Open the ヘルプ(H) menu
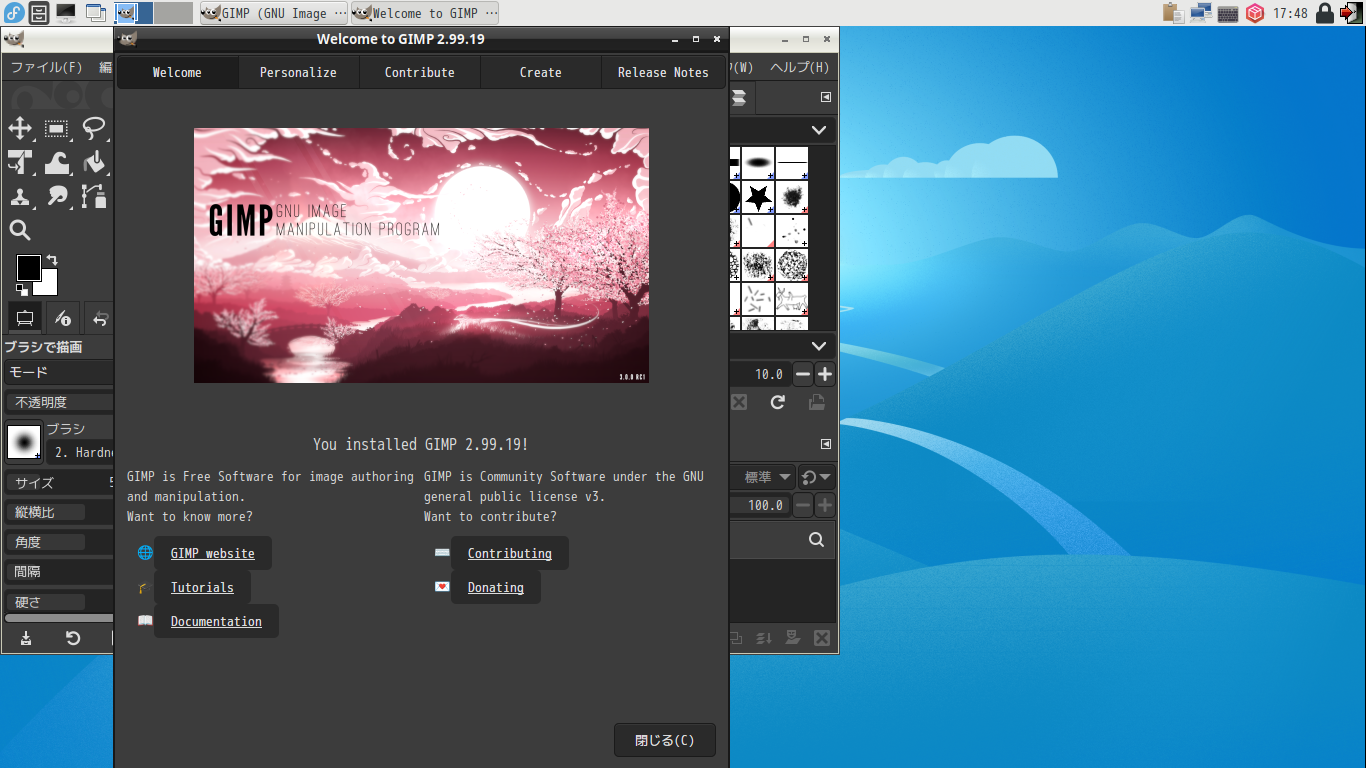1366x768 pixels. tap(799, 68)
